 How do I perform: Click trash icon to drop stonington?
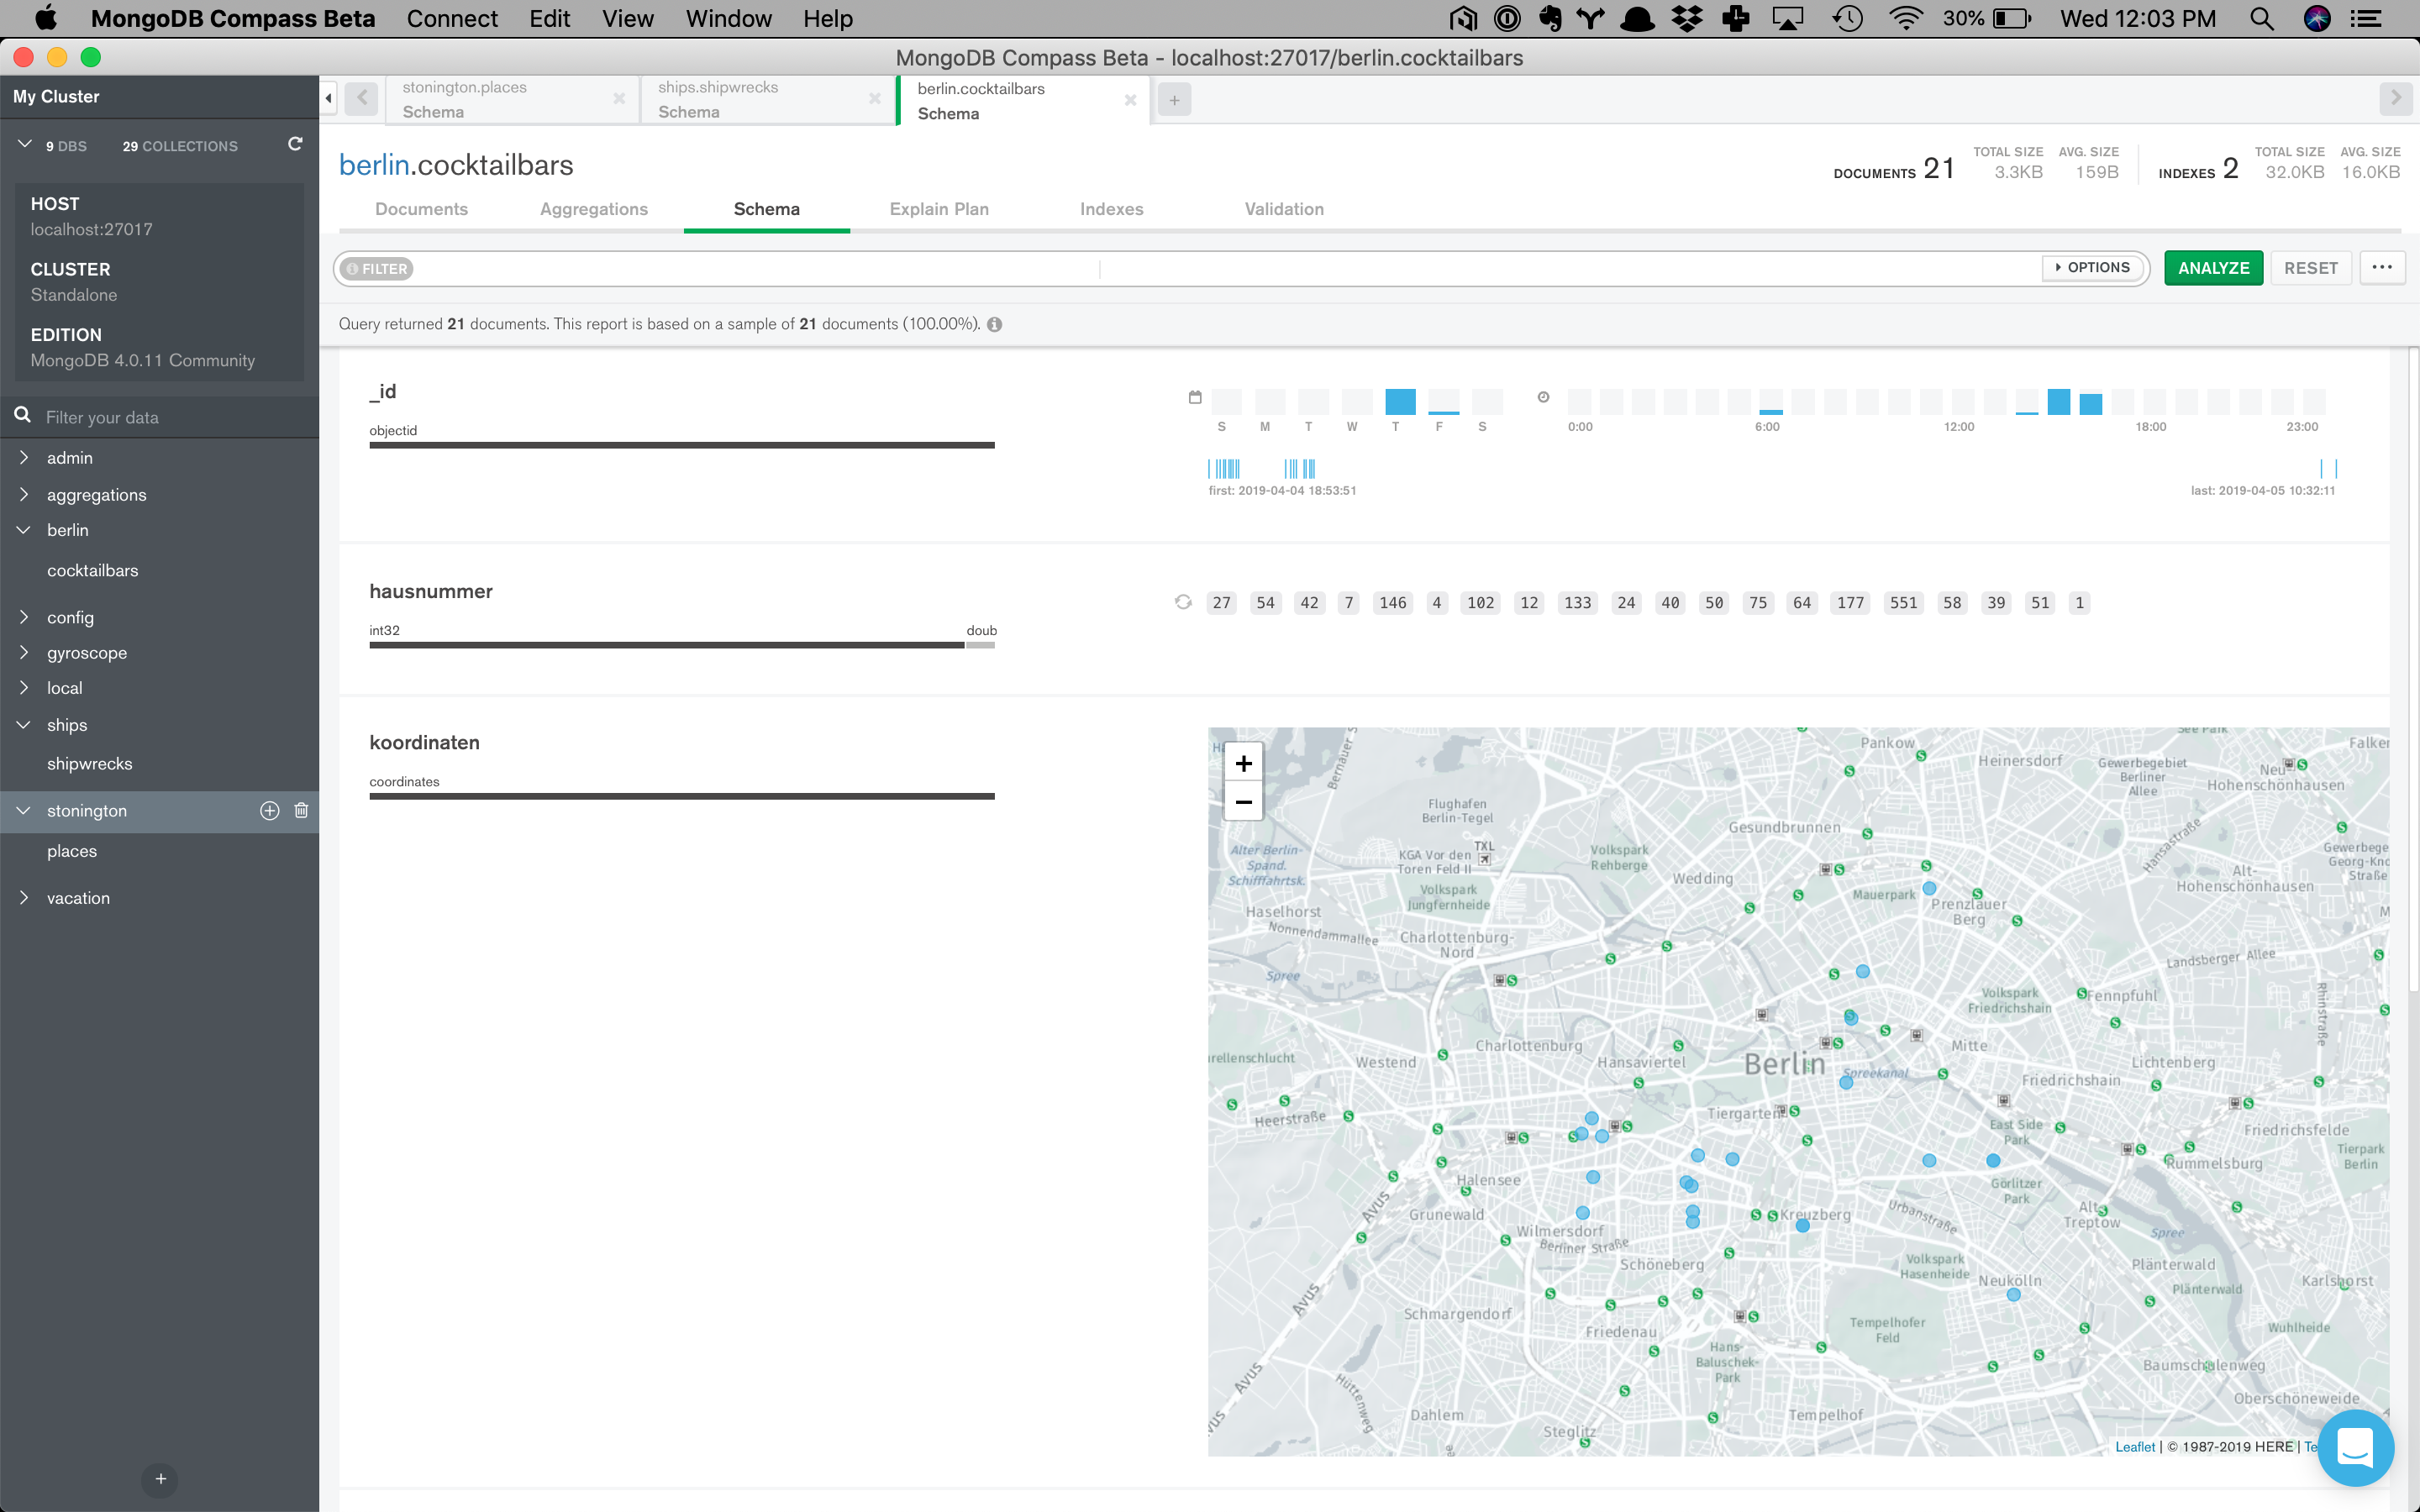[301, 811]
